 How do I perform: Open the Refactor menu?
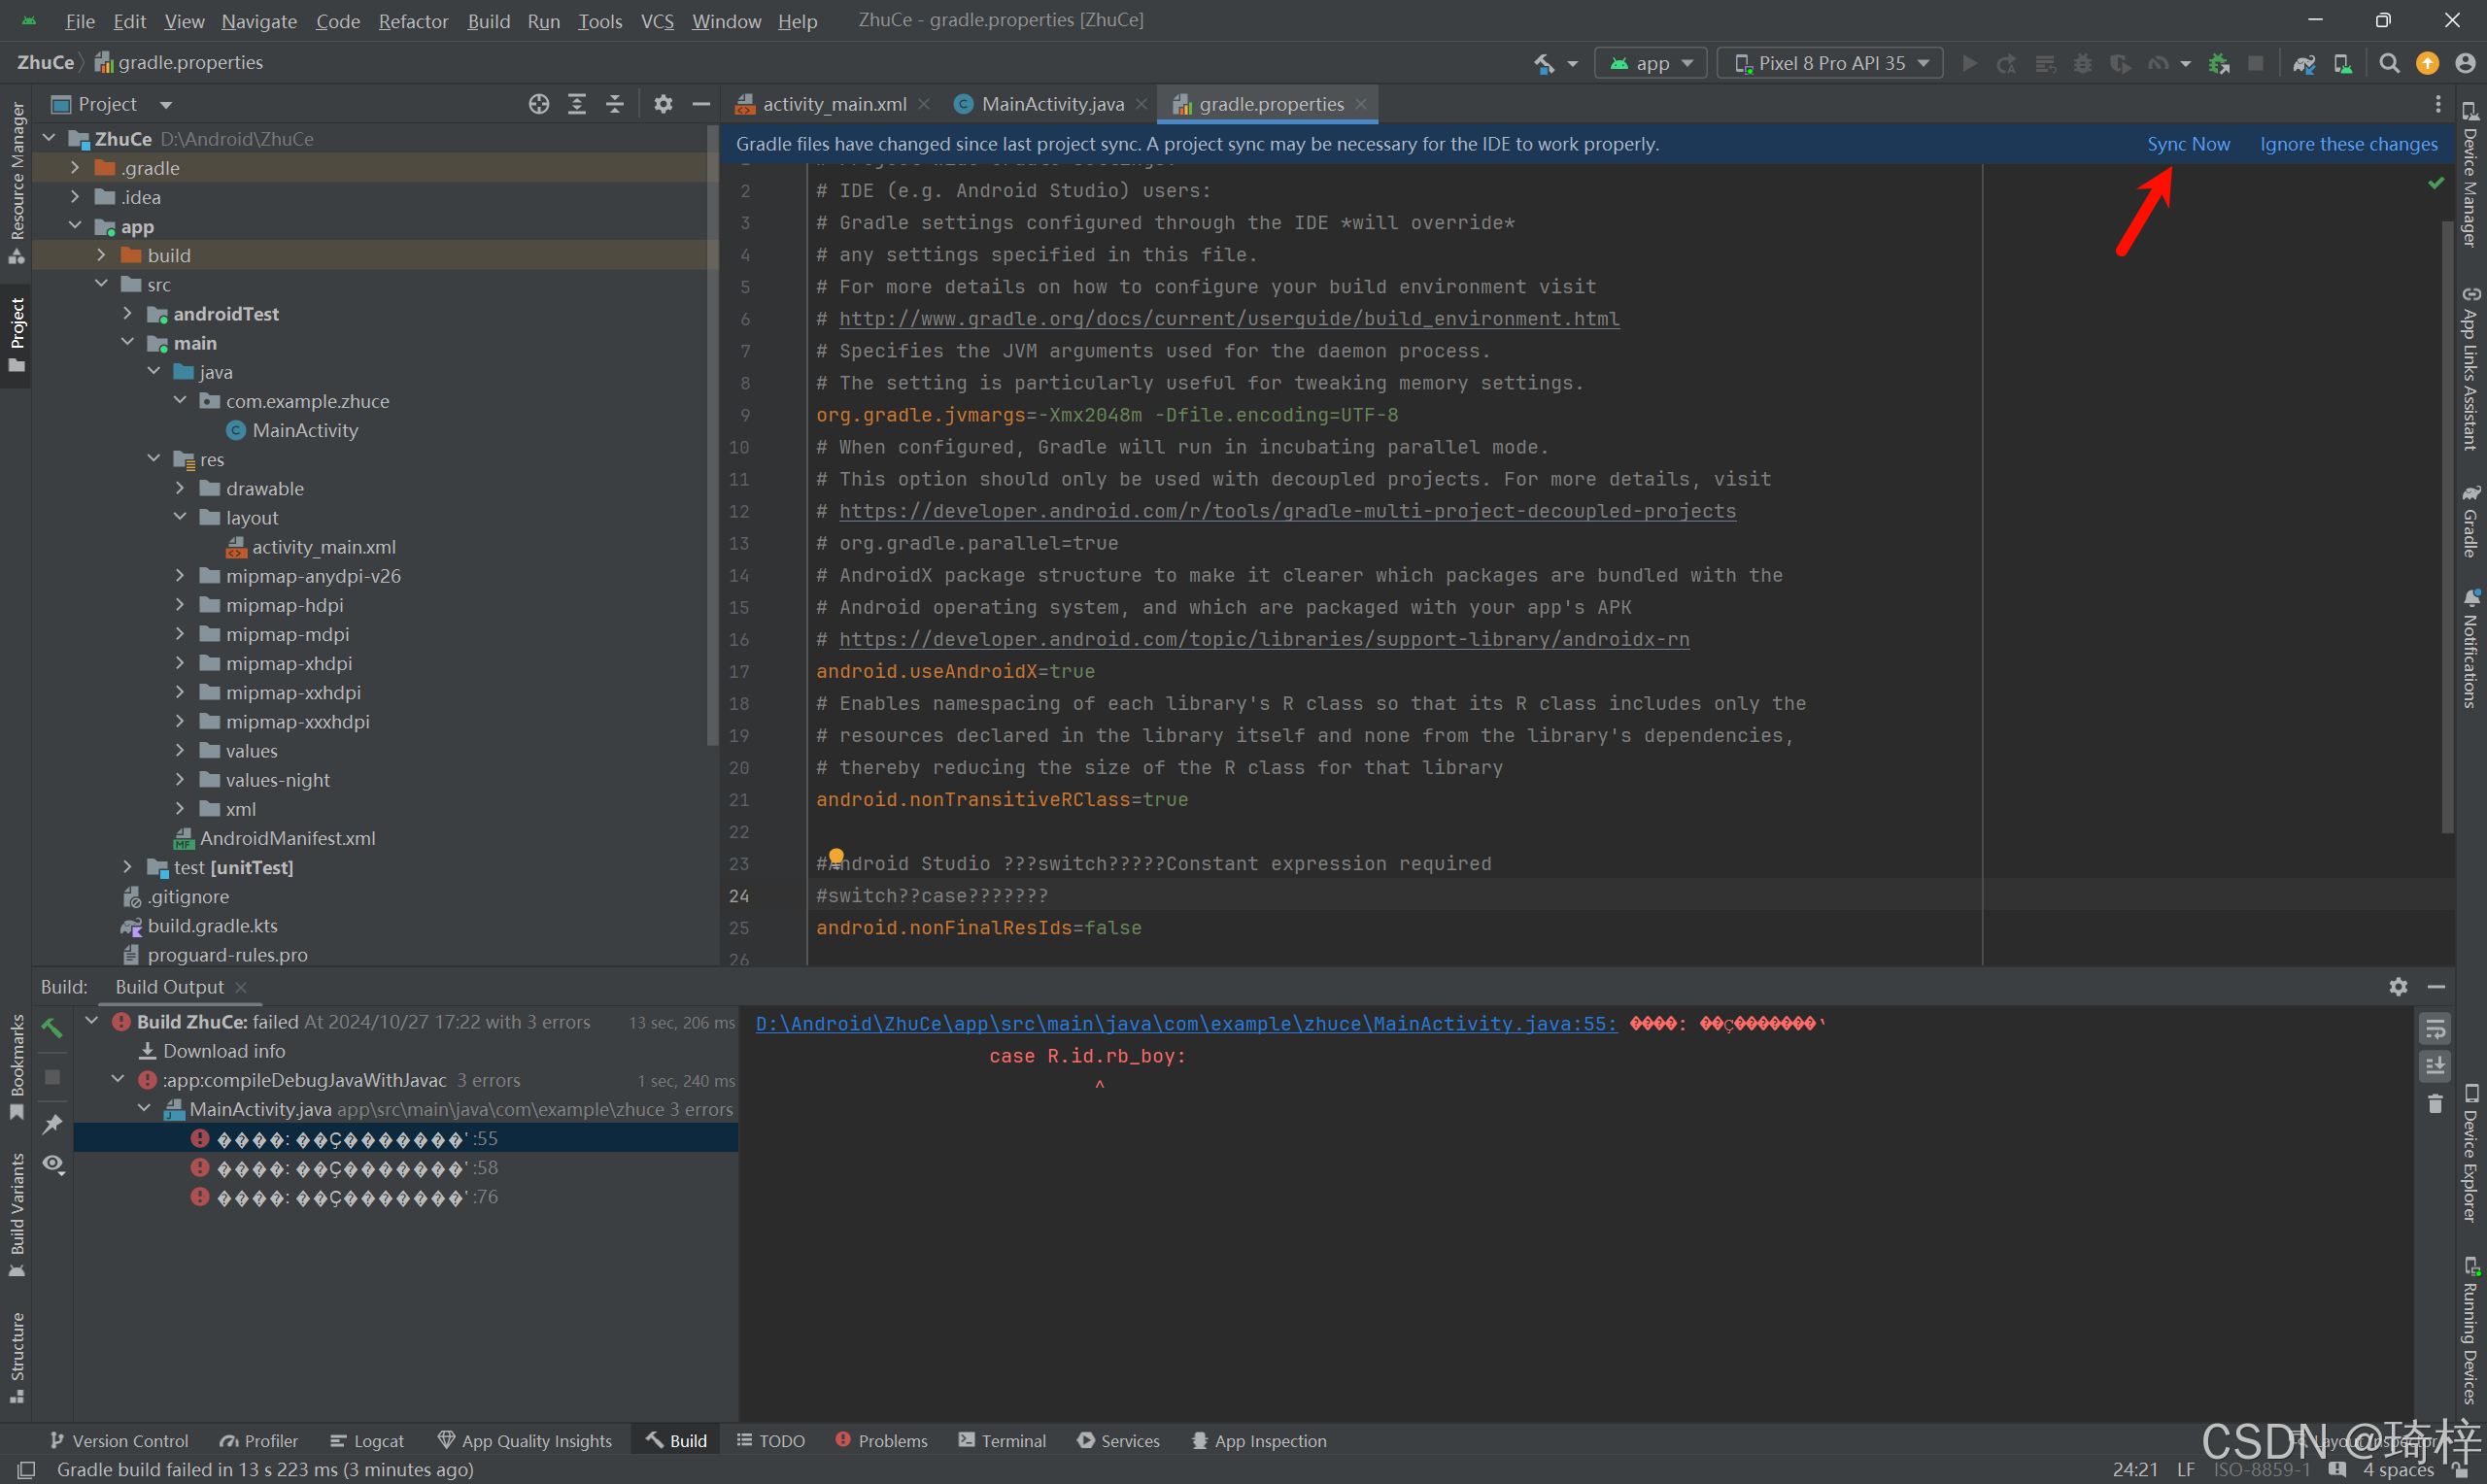pyautogui.click(x=413, y=20)
